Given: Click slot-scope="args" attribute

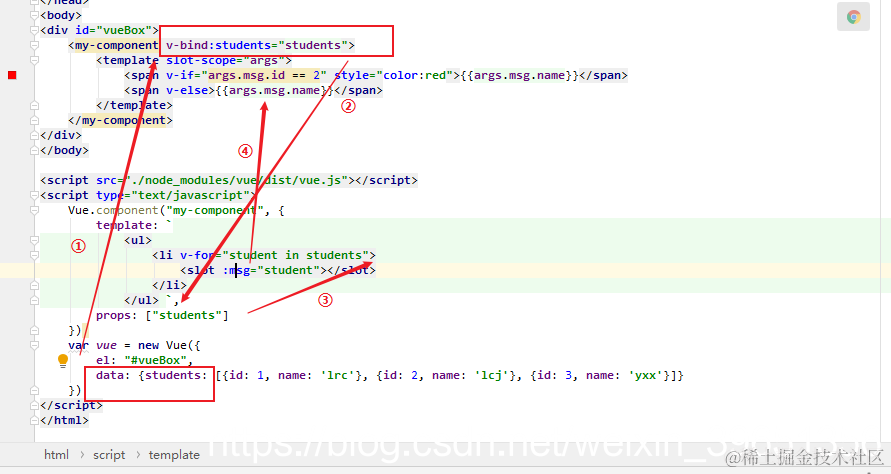Looking at the screenshot, I should [225, 60].
